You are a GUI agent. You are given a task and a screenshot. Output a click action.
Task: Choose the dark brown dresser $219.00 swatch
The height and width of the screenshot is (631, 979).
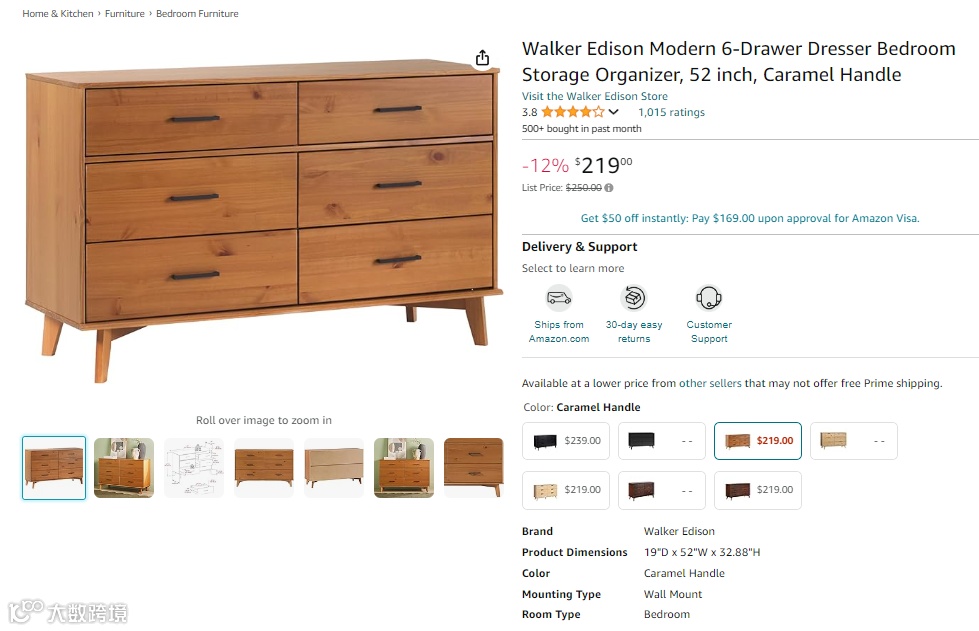[x=758, y=490]
